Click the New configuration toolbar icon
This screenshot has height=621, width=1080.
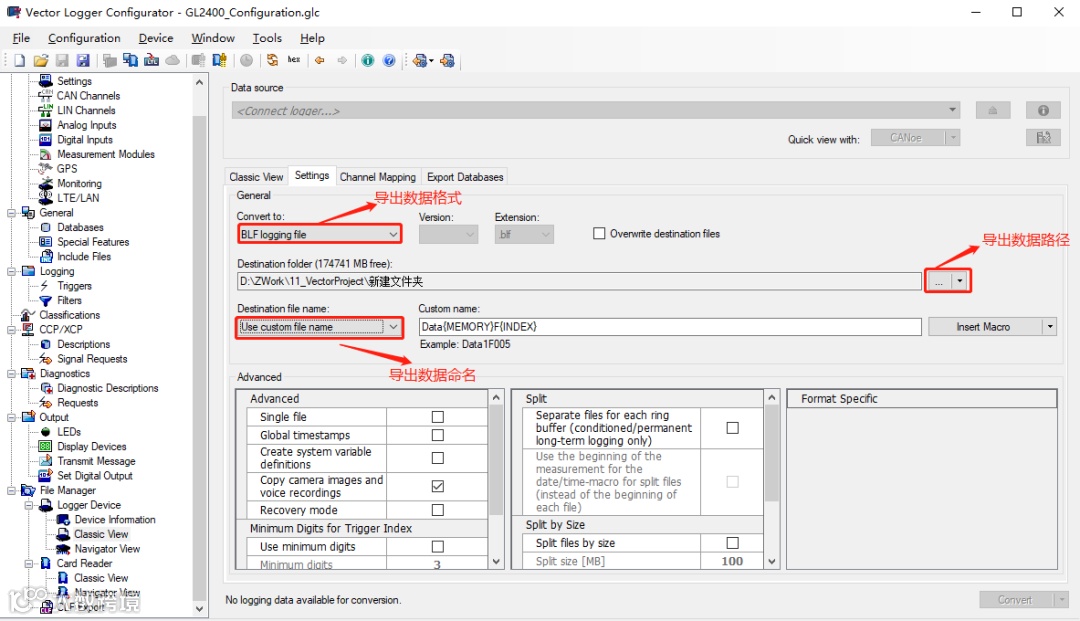click(19, 61)
